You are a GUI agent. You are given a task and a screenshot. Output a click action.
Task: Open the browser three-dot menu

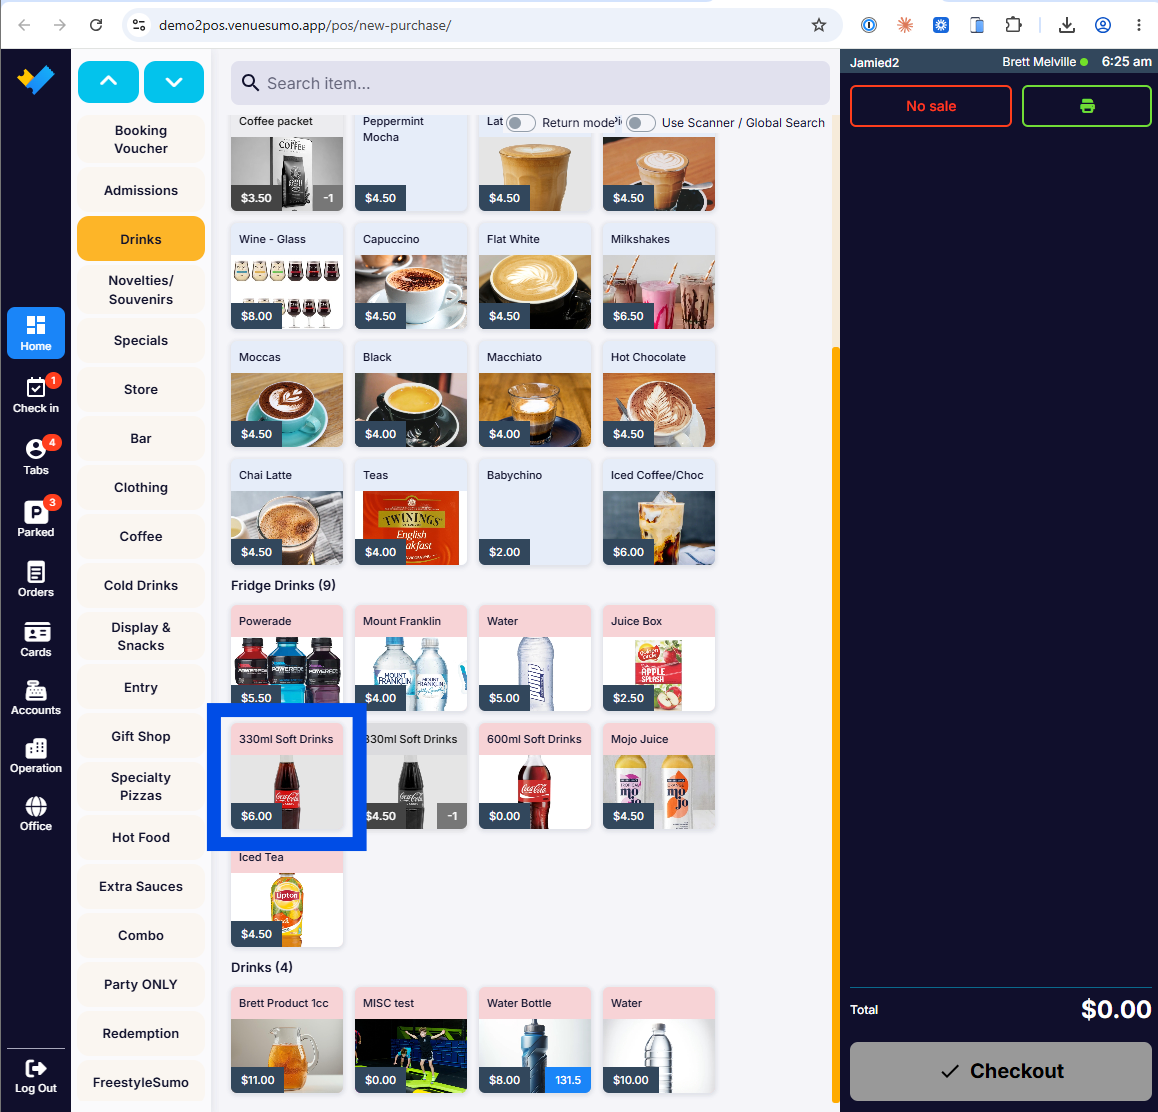(1138, 25)
